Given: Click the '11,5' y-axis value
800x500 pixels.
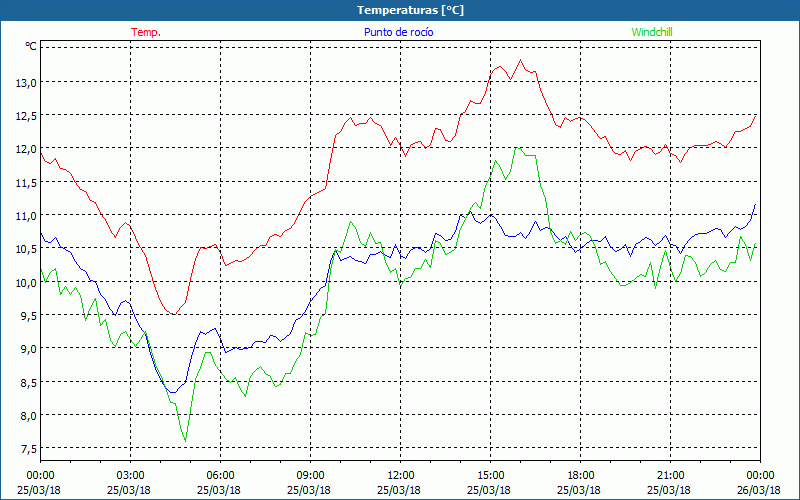Looking at the screenshot, I should pyautogui.click(x=27, y=182).
